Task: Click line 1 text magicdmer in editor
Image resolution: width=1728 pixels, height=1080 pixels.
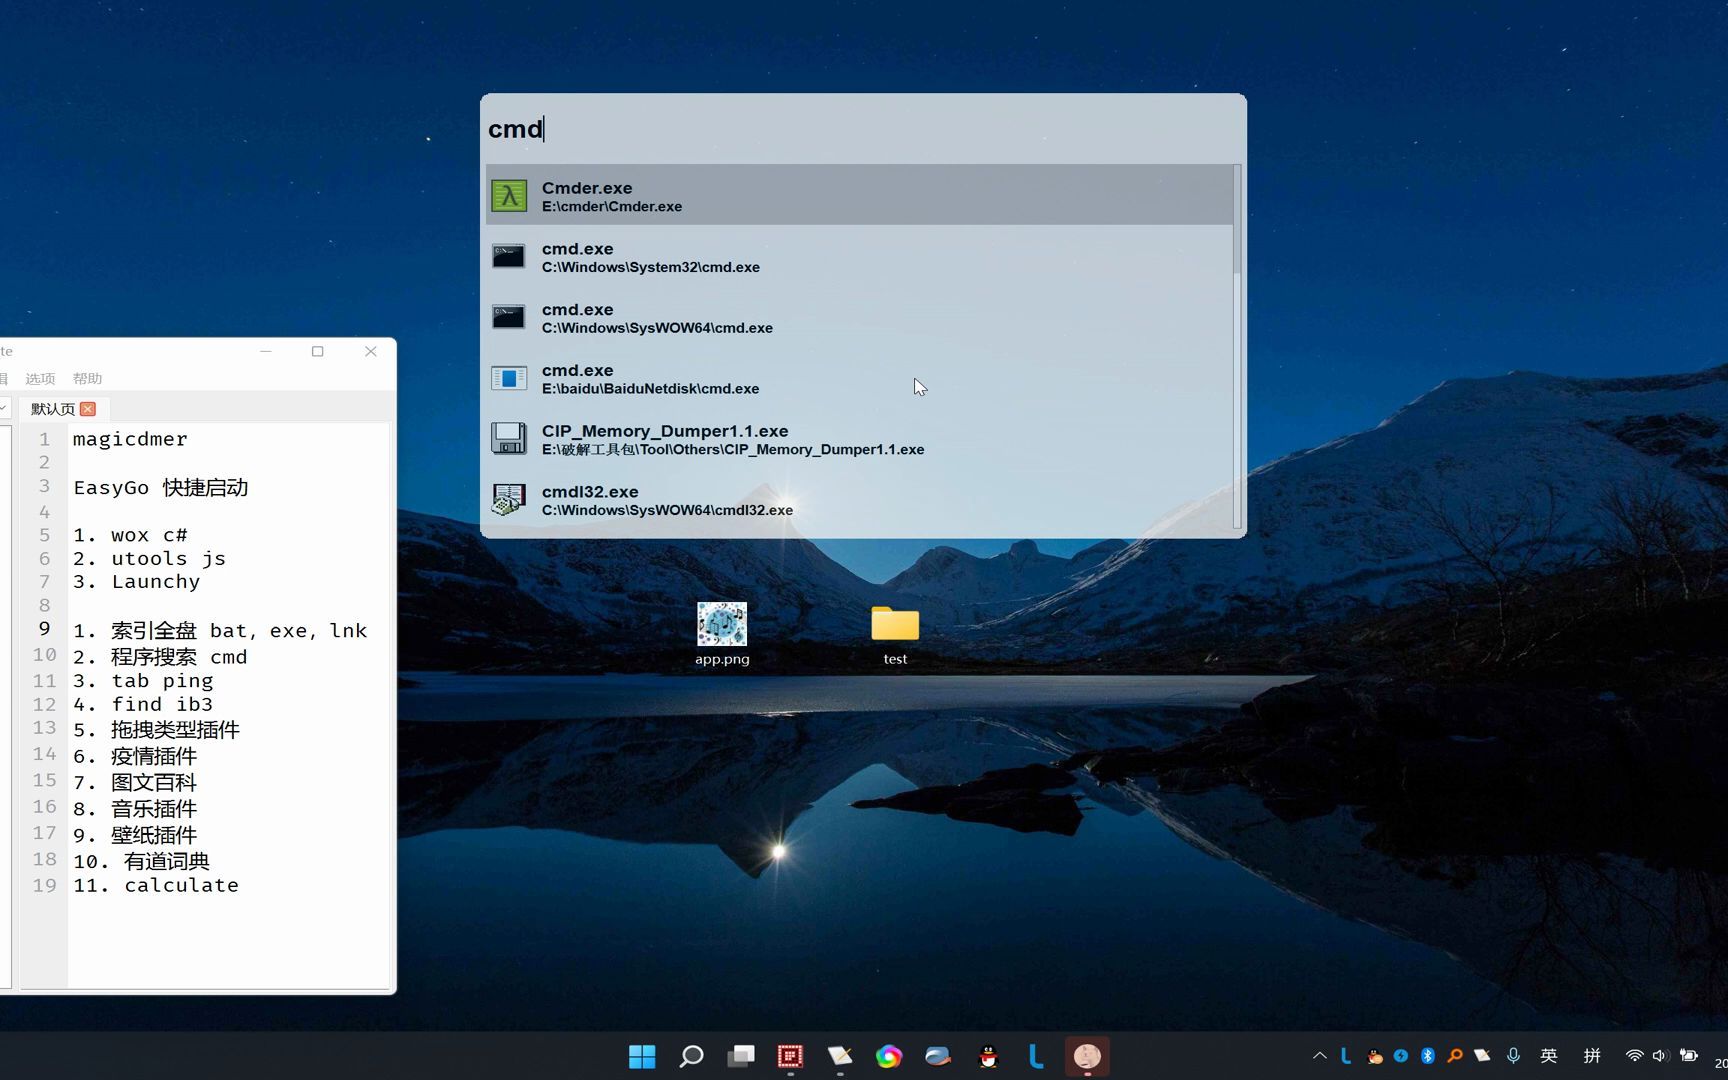Action: tap(130, 439)
